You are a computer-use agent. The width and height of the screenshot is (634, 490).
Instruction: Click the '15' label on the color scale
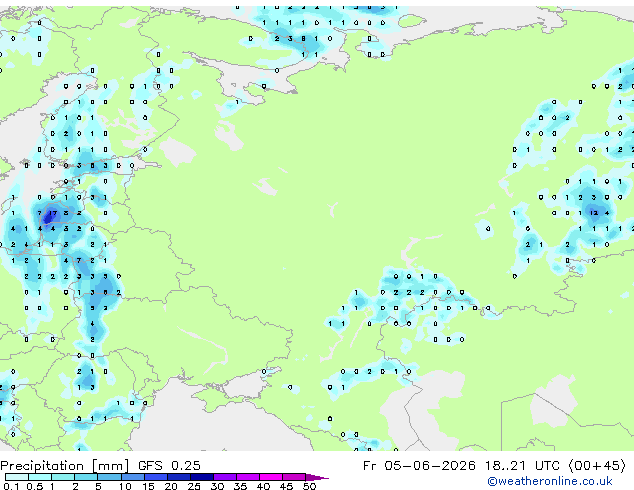click(148, 486)
